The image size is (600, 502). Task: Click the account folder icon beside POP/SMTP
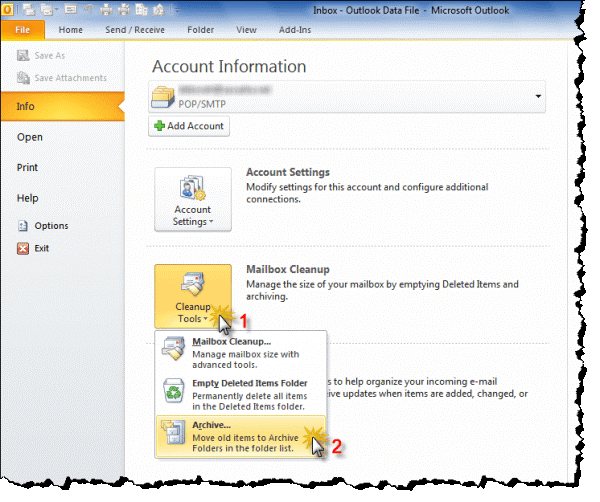pos(163,97)
